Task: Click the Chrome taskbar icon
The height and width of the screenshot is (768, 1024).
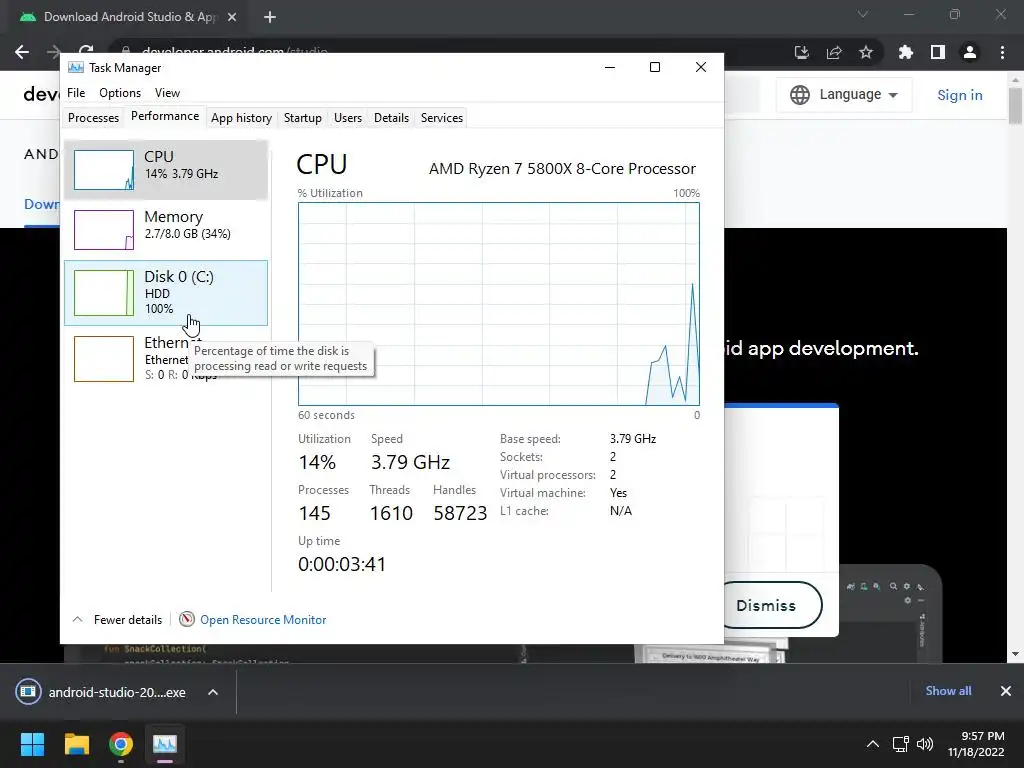Action: [121, 744]
